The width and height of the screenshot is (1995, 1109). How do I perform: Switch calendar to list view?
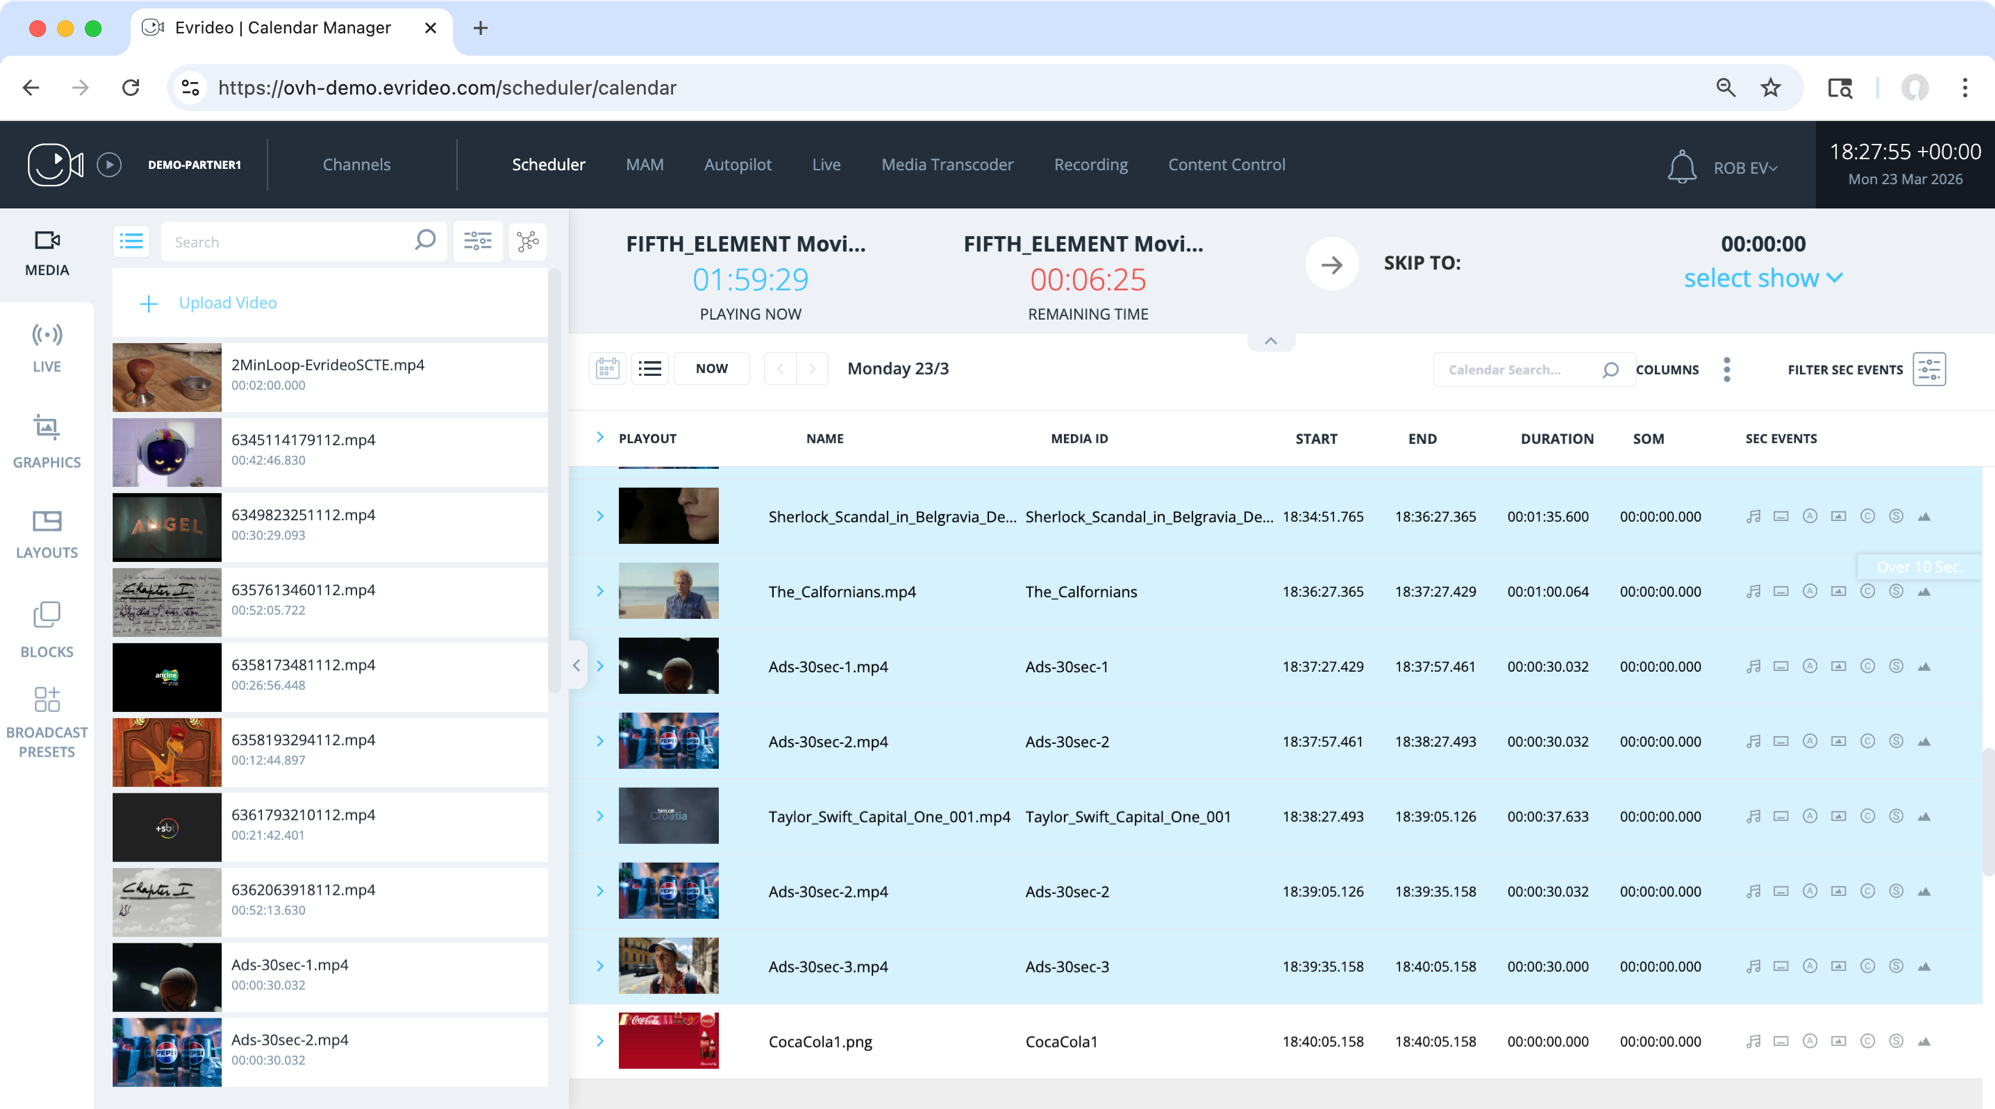(650, 369)
